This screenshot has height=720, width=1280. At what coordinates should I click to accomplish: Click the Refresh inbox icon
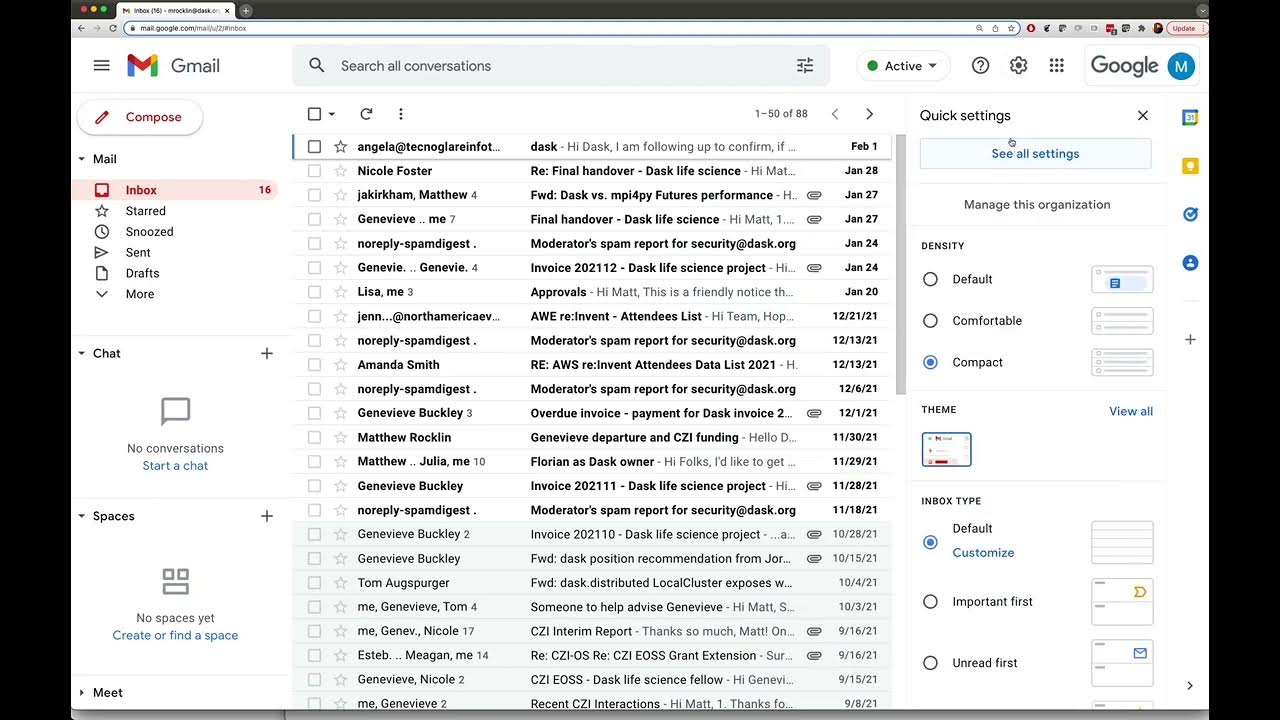coord(366,114)
